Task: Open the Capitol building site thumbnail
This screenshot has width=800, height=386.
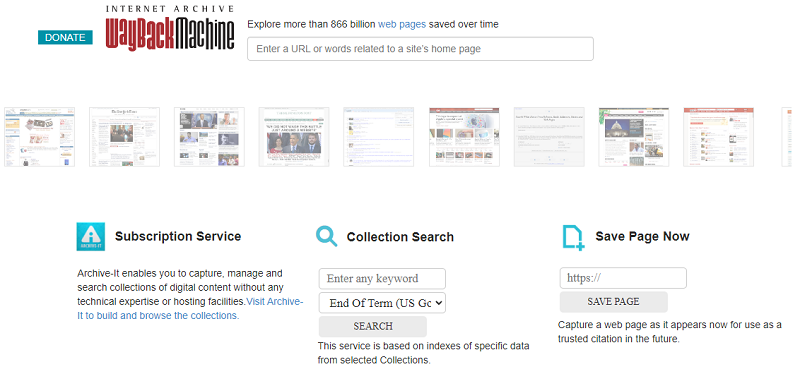Action: pyautogui.click(x=634, y=137)
